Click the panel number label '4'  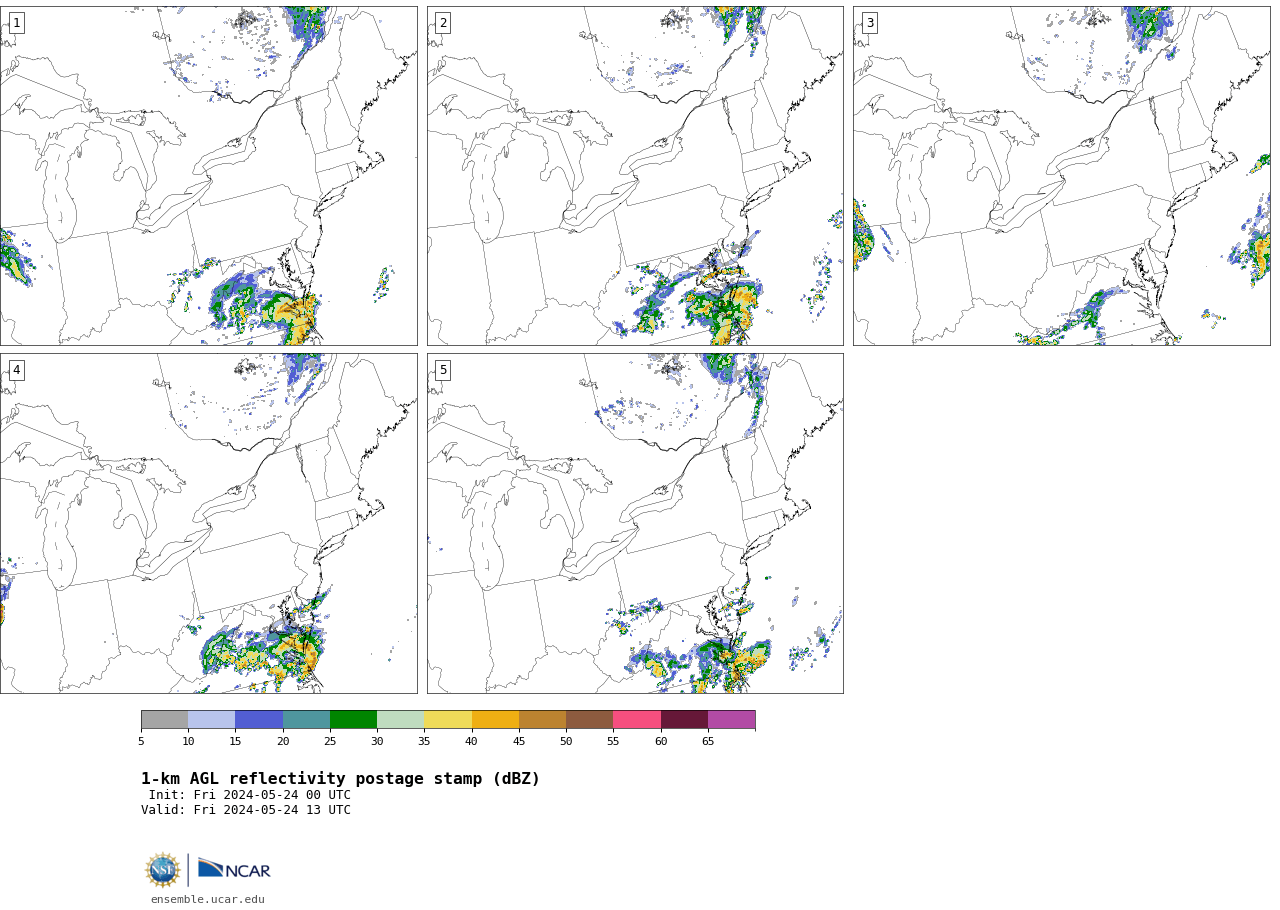tap(16, 370)
